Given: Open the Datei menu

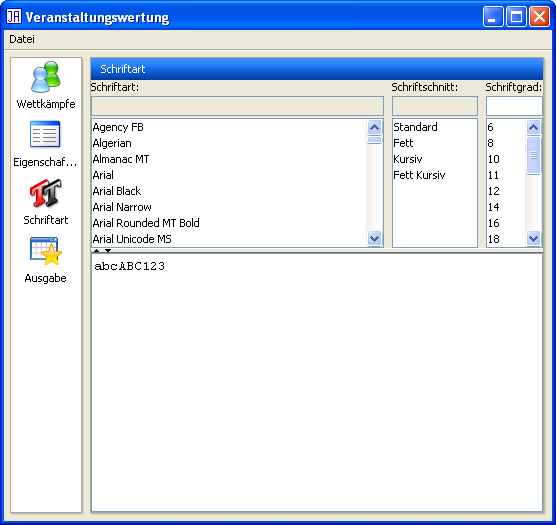Looking at the screenshot, I should point(22,39).
